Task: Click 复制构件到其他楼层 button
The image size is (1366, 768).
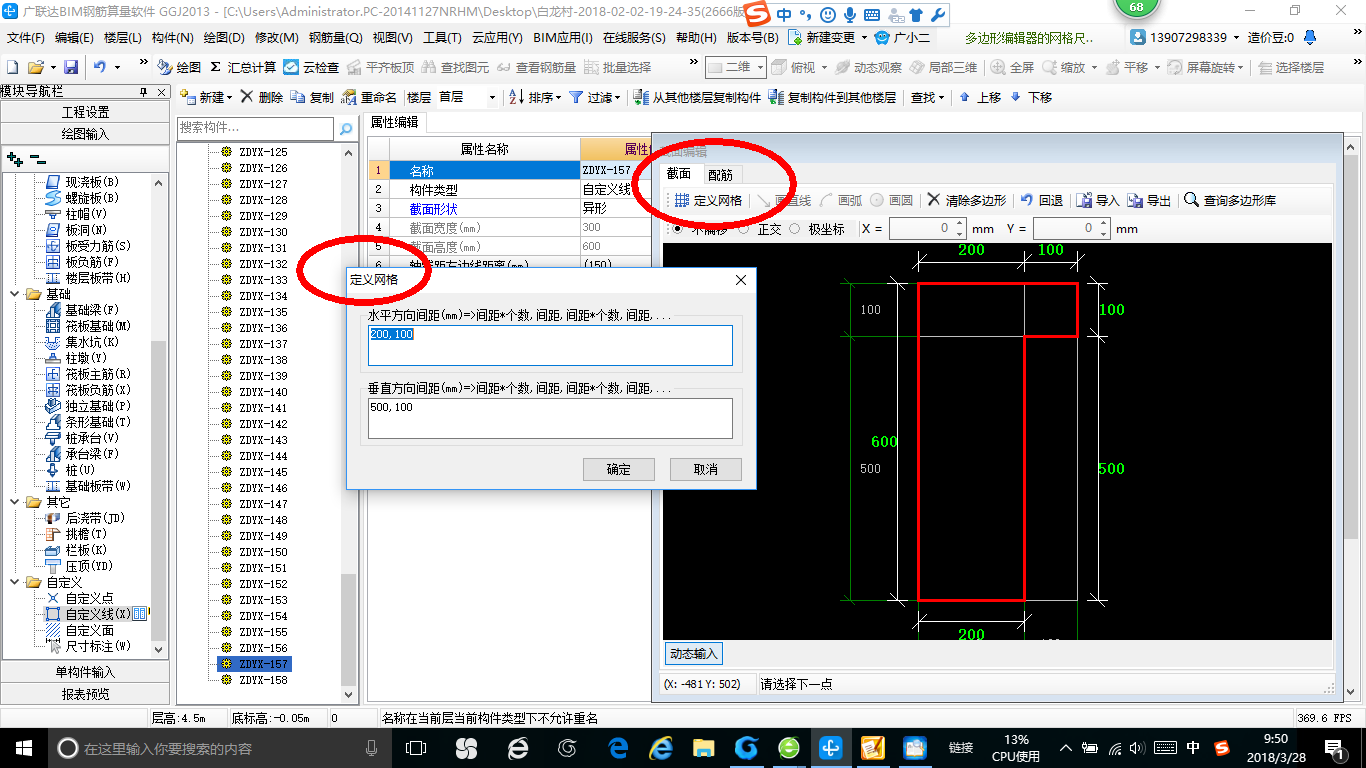Action: (832, 97)
